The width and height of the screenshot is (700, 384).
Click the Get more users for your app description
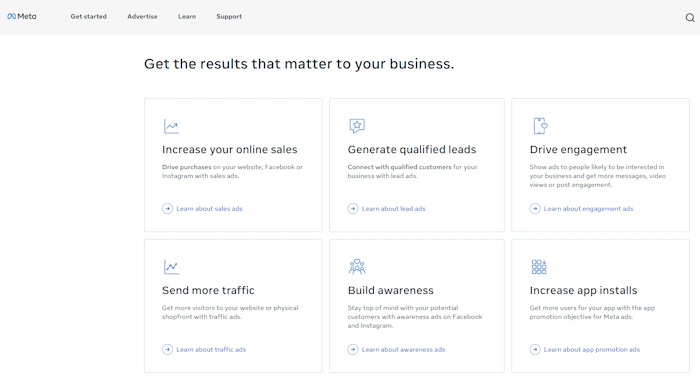coord(592,312)
